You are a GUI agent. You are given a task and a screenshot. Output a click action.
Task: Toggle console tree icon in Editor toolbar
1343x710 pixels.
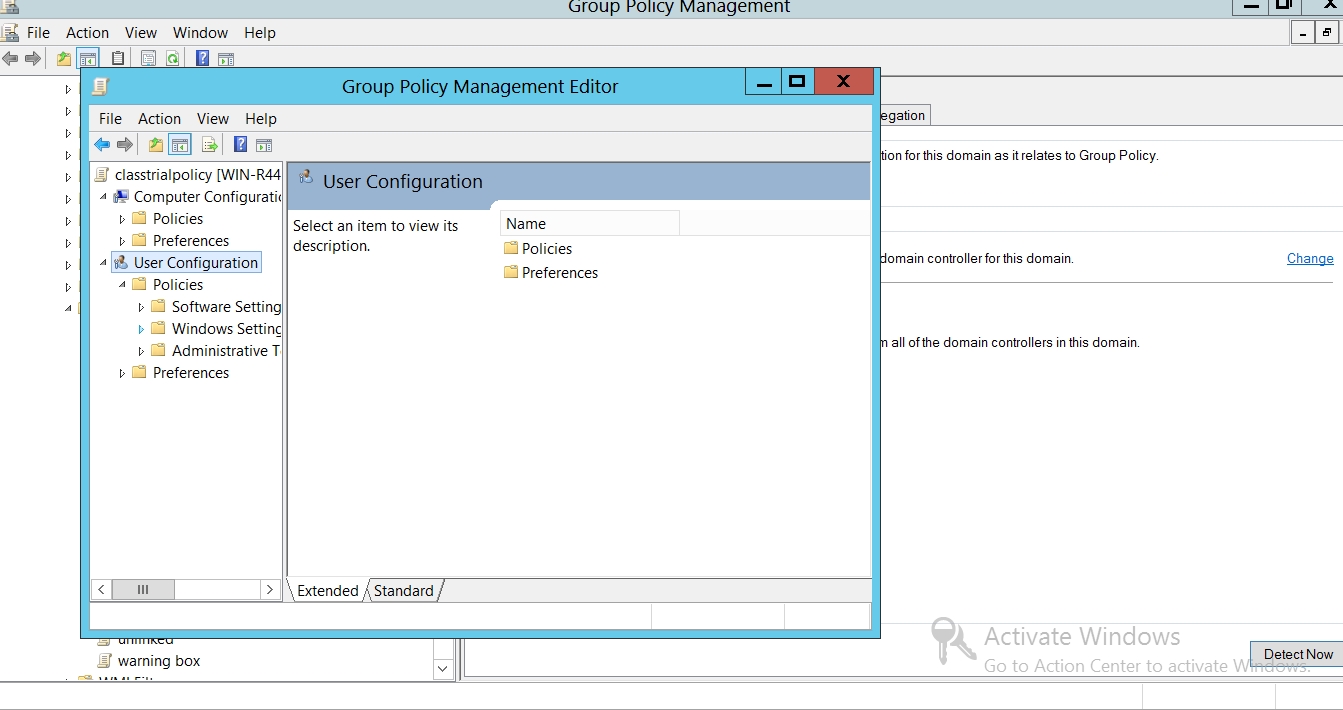point(180,145)
